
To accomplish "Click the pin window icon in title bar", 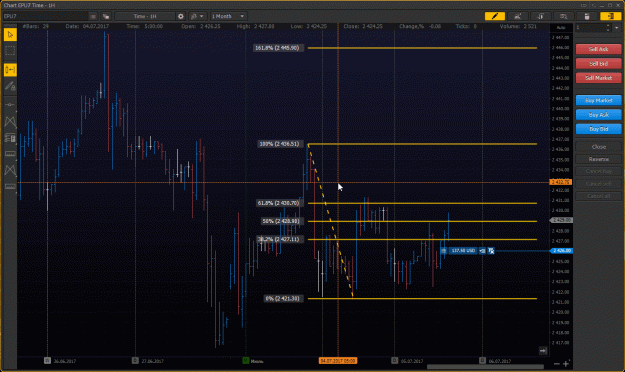I will [x=584, y=5].
